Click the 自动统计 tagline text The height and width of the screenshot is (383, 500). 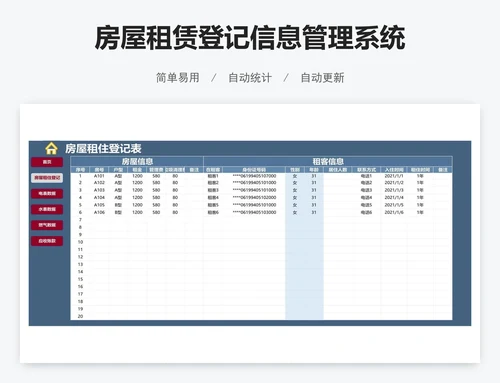(x=250, y=78)
